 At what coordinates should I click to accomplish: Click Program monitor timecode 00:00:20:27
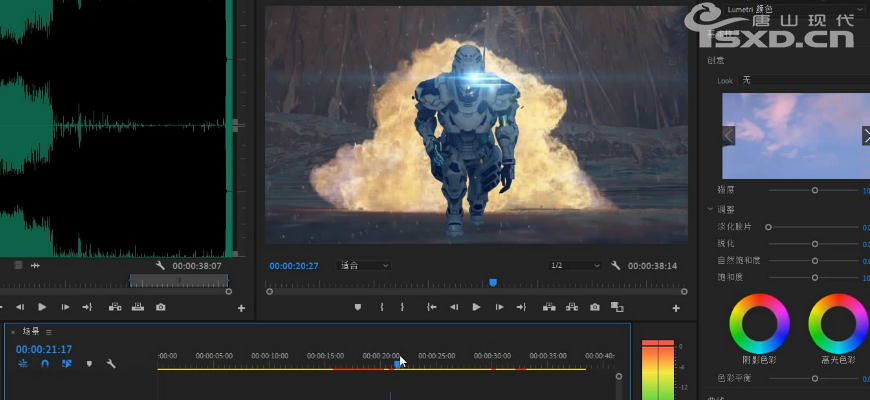click(294, 266)
